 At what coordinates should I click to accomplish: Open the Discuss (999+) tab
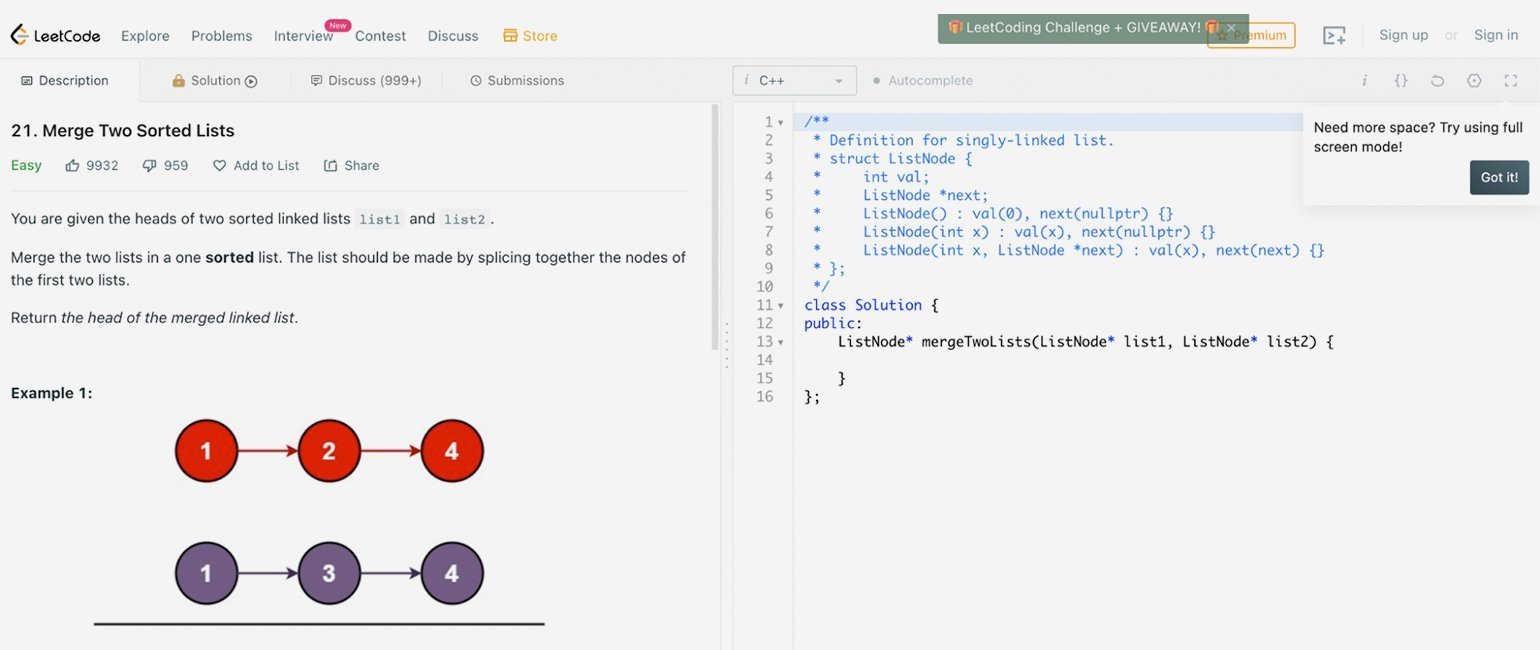(x=366, y=80)
